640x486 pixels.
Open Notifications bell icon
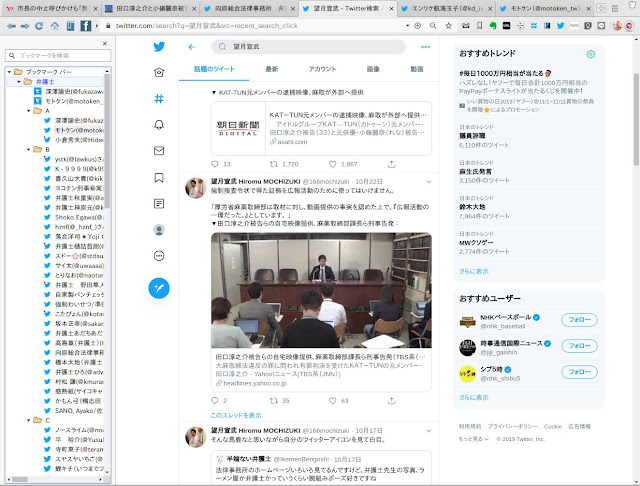pyautogui.click(x=159, y=124)
